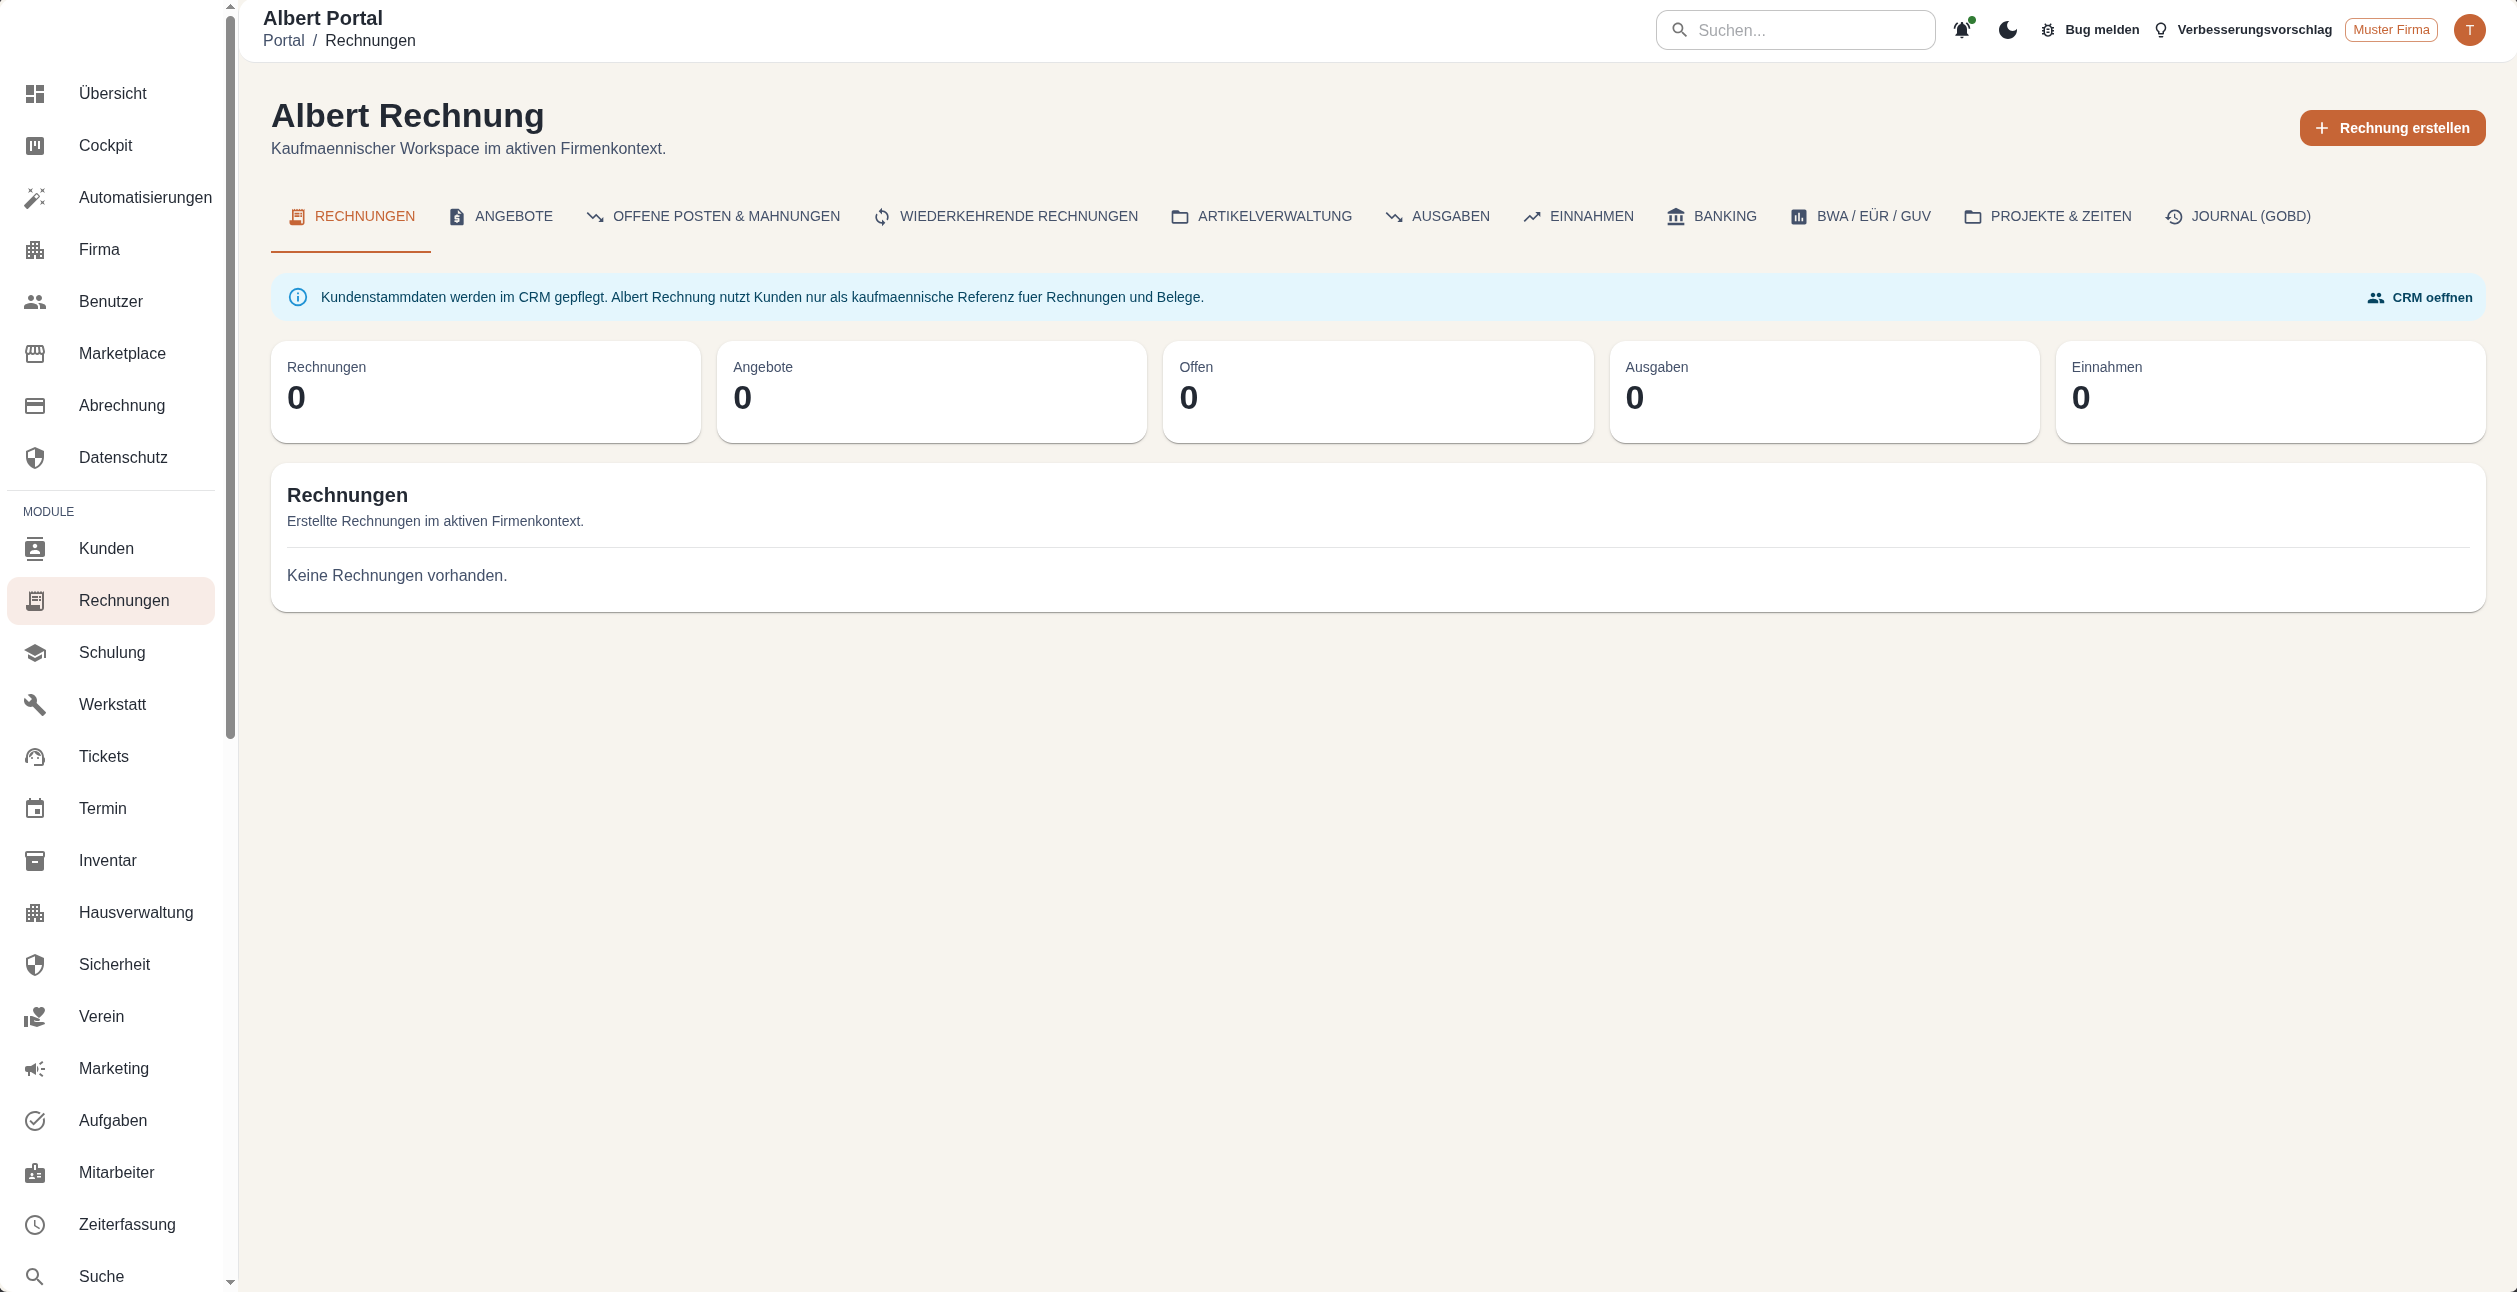2517x1292 pixels.
Task: Switch to the Angebote tab
Action: point(500,217)
